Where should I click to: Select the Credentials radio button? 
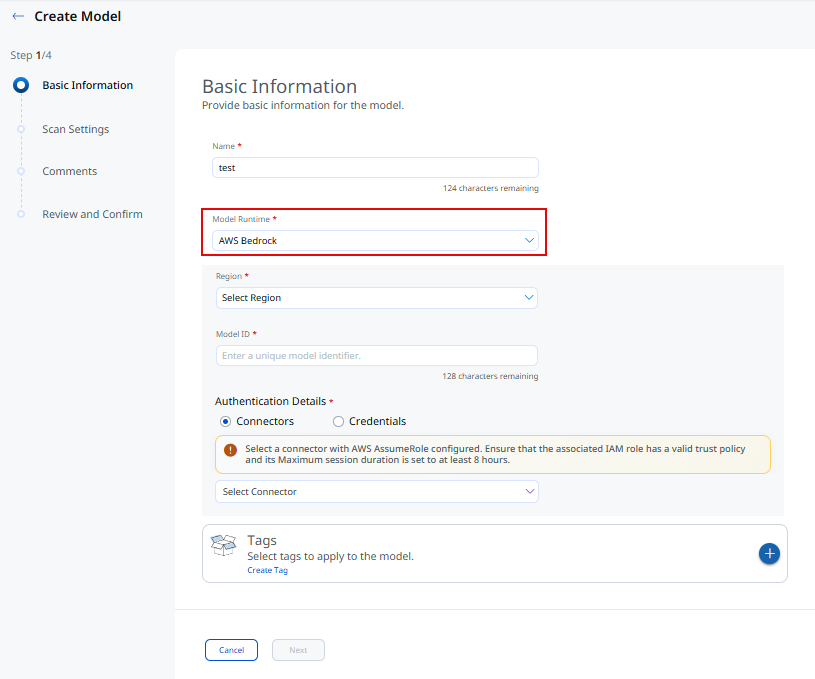coord(338,421)
